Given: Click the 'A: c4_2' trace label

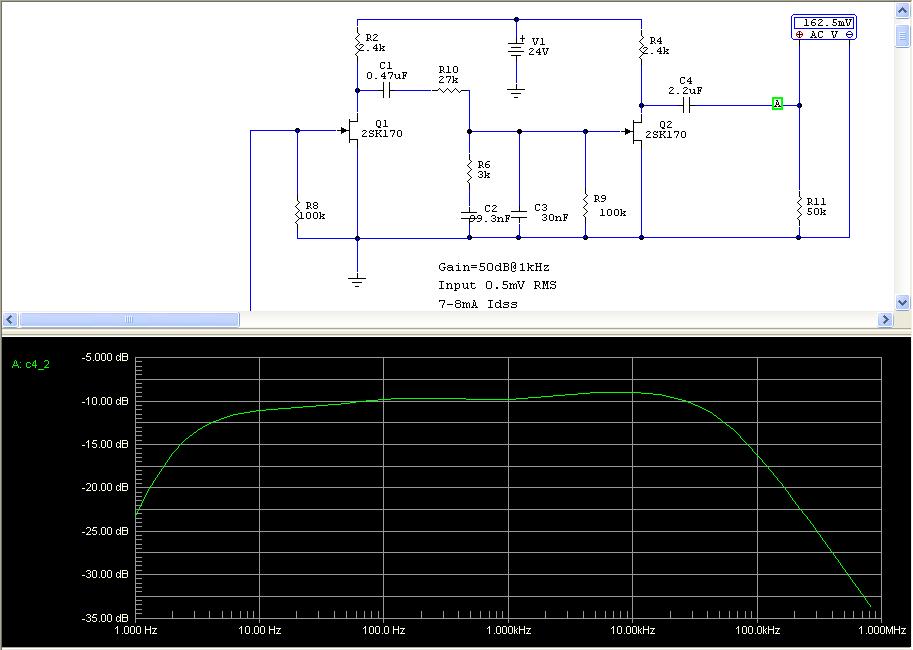Looking at the screenshot, I should tap(31, 365).
